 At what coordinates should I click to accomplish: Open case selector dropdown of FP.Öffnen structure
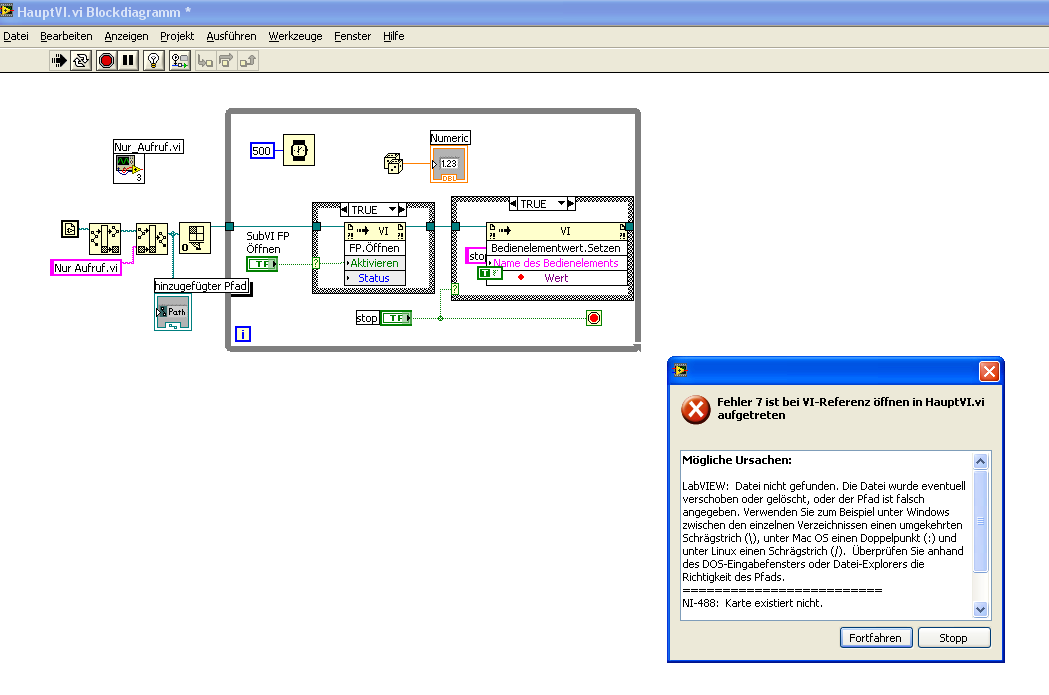(x=393, y=210)
